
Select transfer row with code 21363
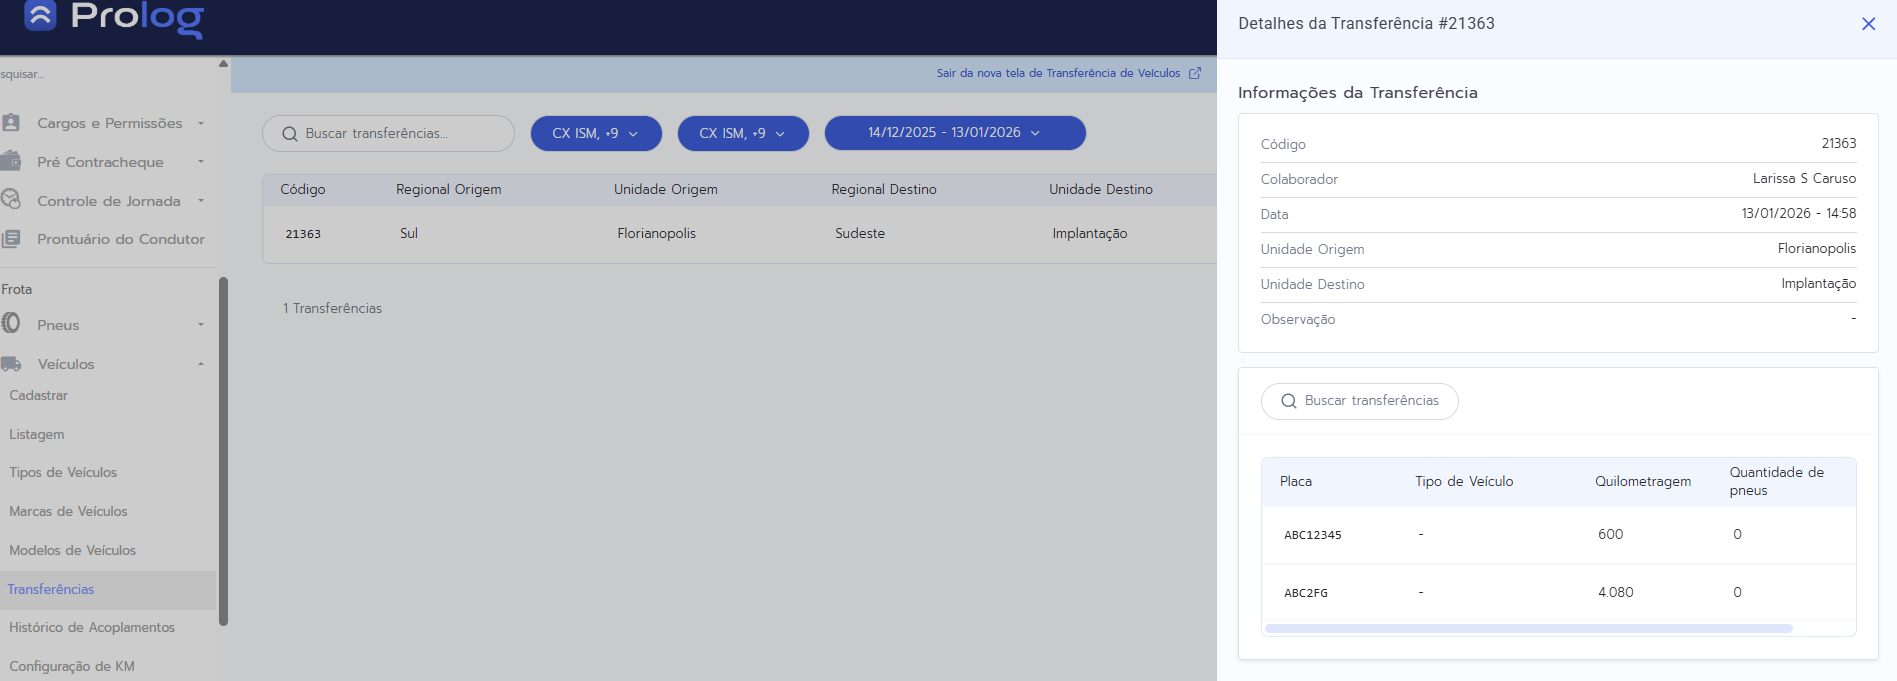pos(303,234)
